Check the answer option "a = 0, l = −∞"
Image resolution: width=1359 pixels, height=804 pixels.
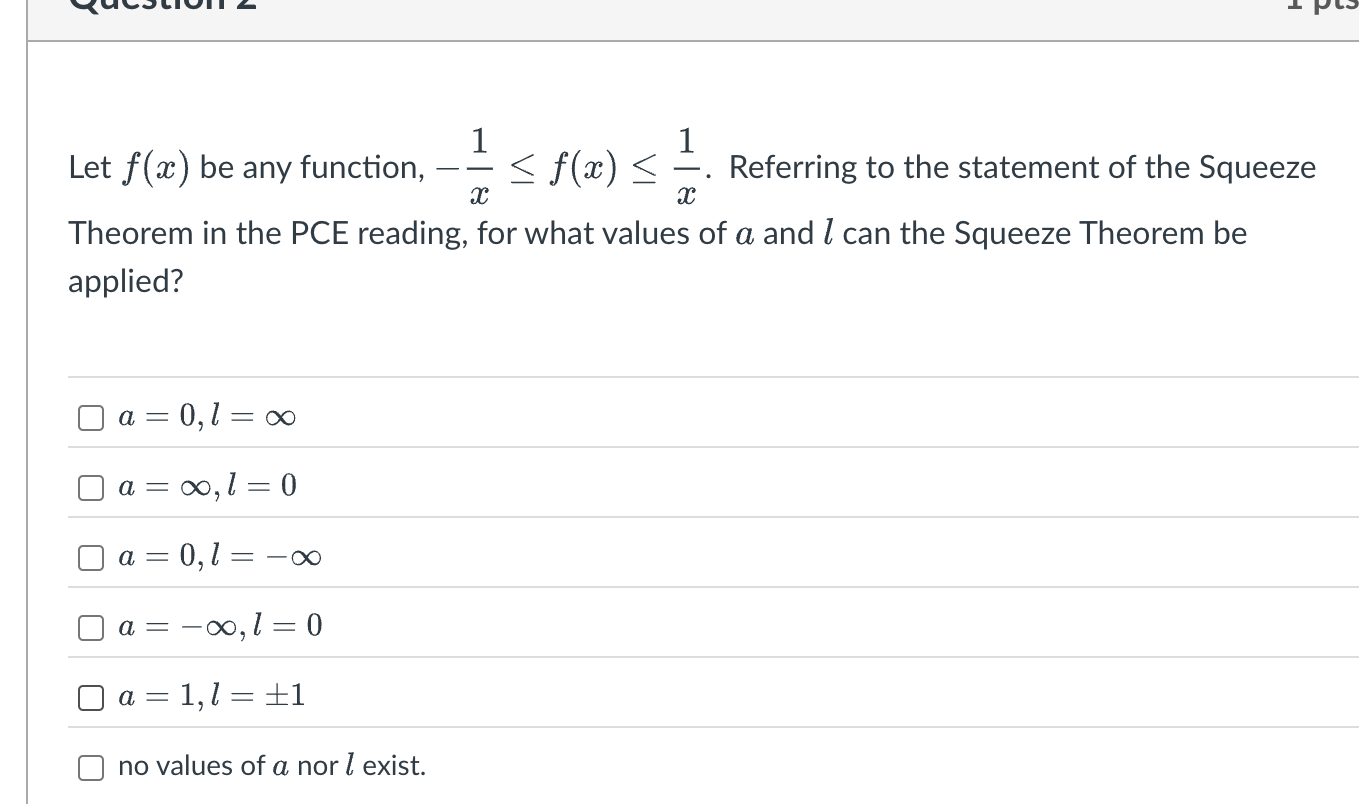(90, 557)
